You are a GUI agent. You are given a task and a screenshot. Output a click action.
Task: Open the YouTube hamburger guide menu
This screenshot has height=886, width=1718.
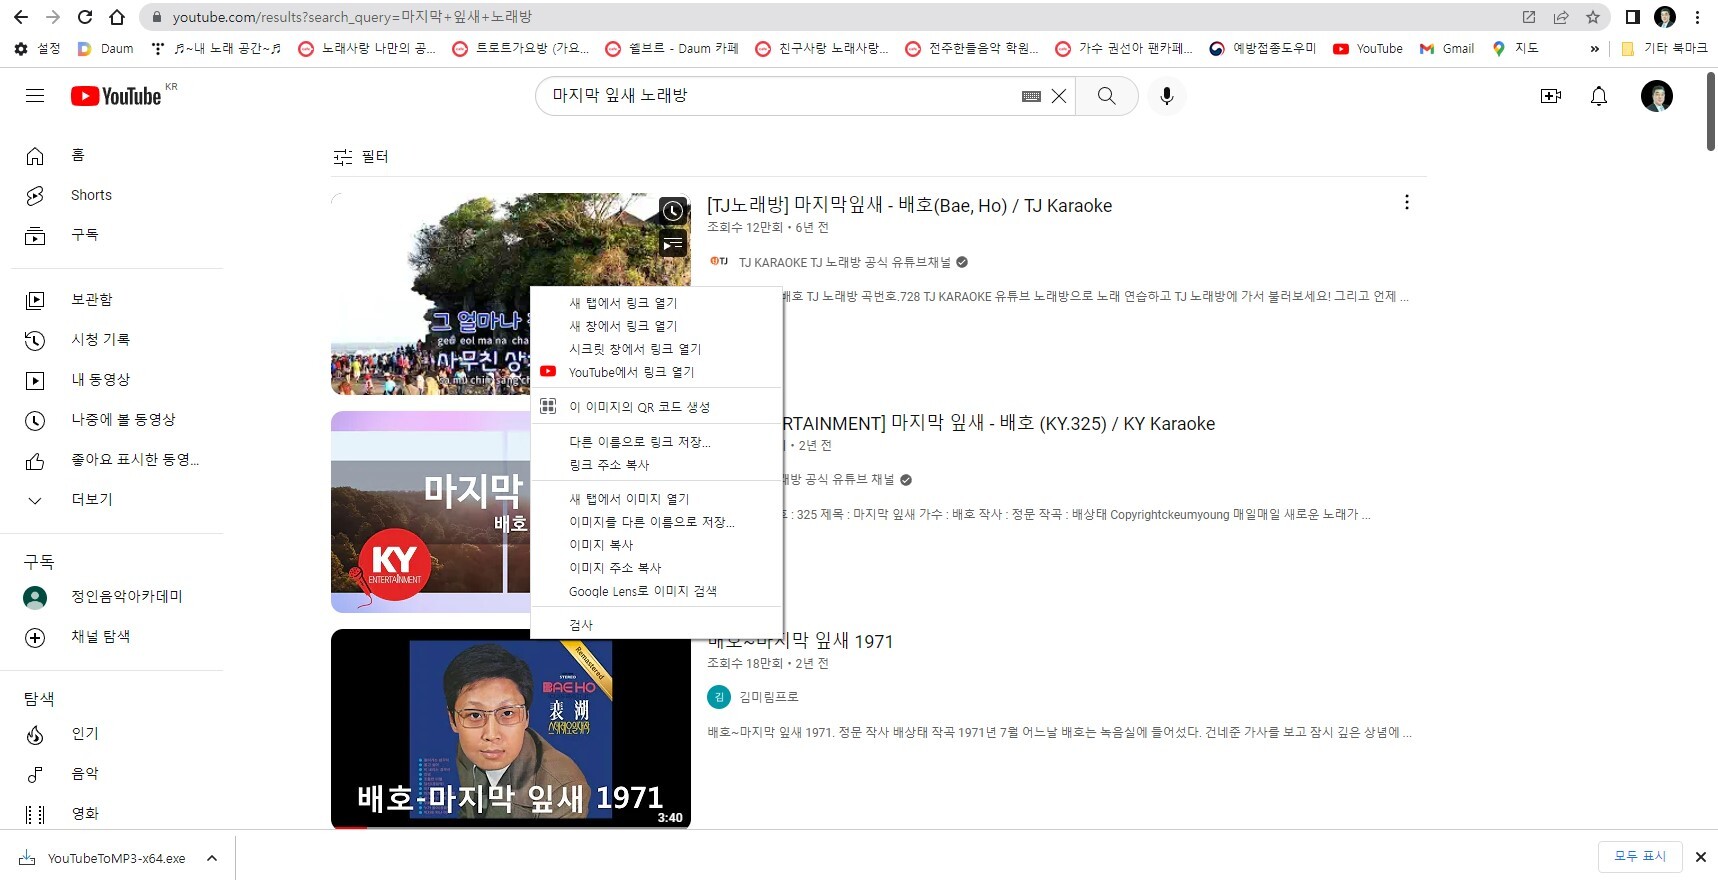[x=35, y=96]
